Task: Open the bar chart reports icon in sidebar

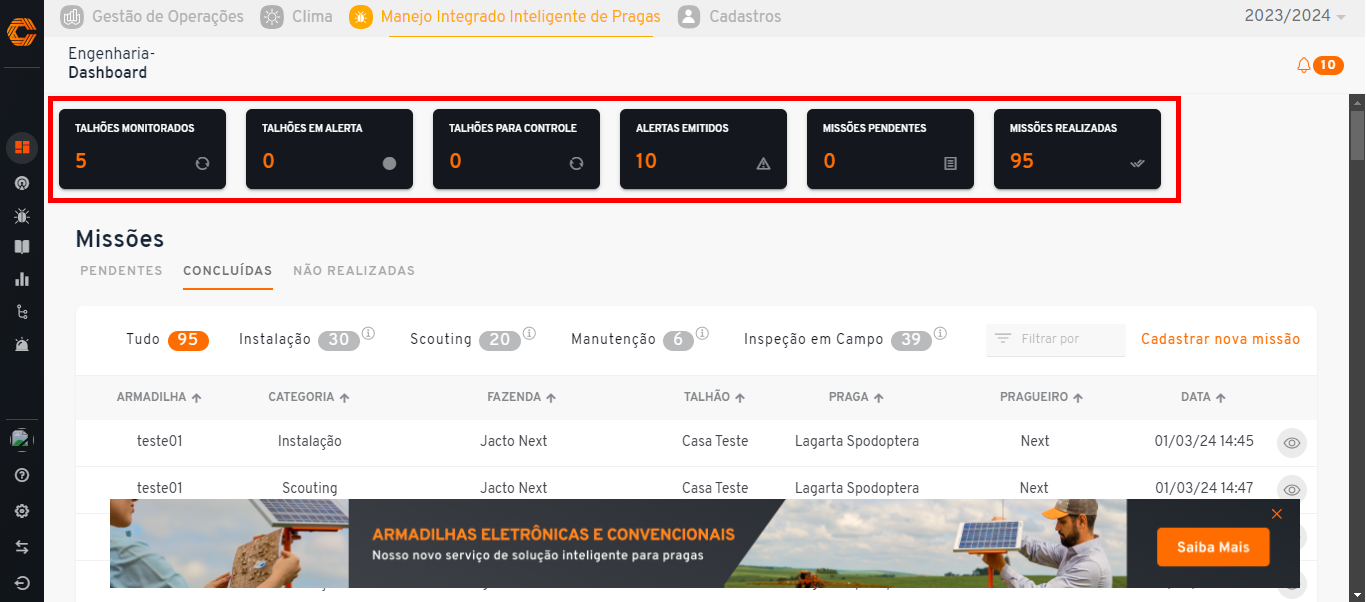Action: pyautogui.click(x=22, y=279)
